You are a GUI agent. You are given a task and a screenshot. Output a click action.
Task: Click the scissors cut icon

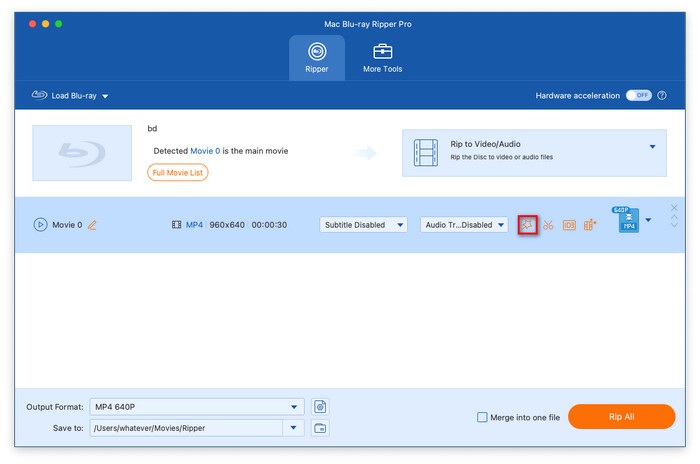(x=548, y=225)
